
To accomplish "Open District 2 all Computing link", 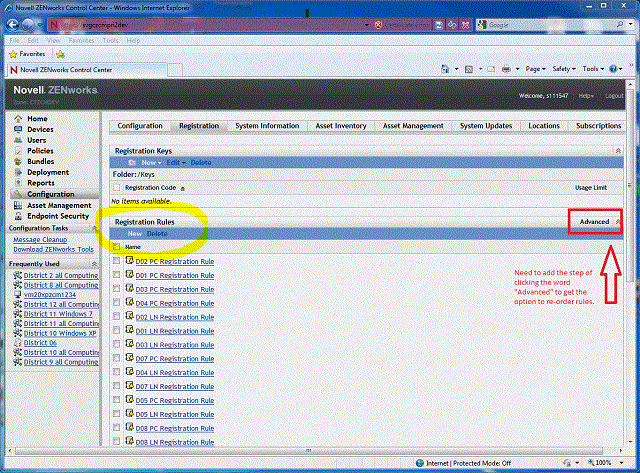I will click(61, 275).
